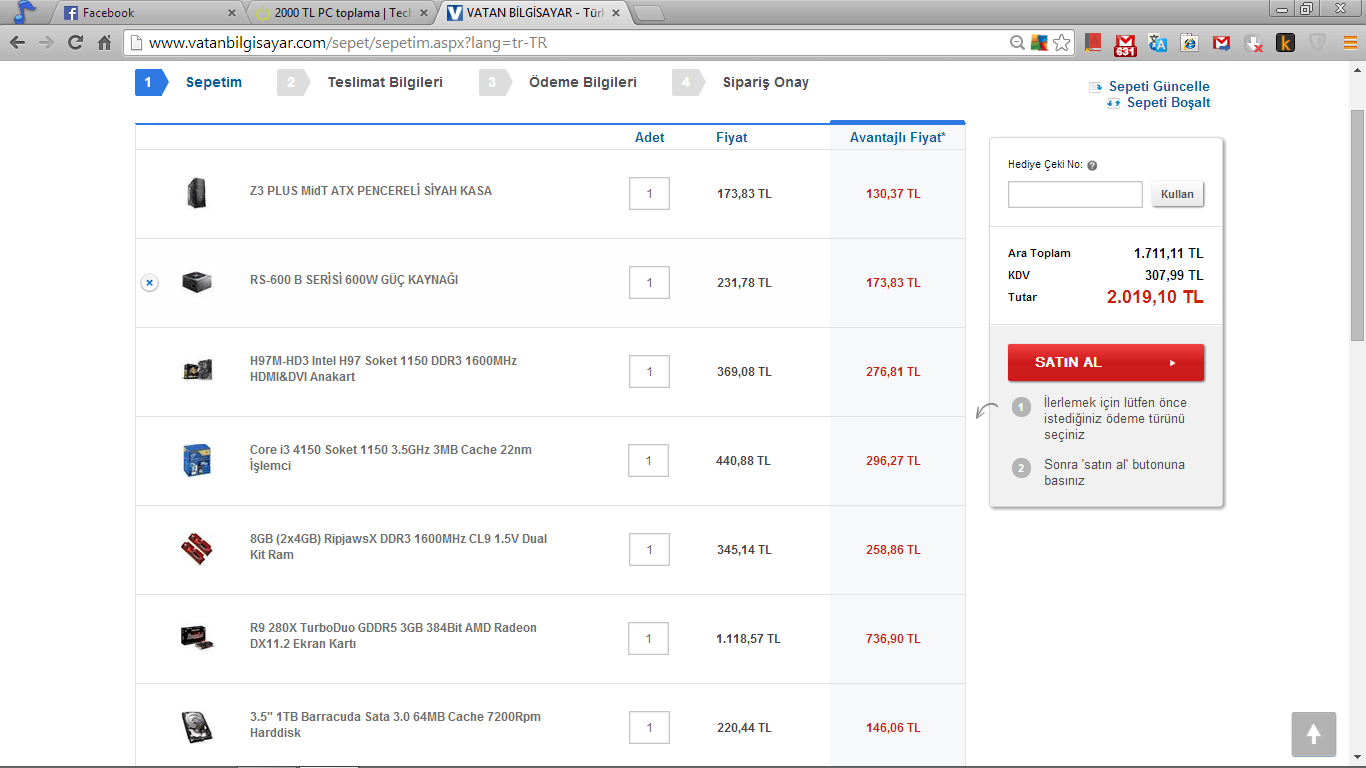Image resolution: width=1366 pixels, height=768 pixels.
Task: Go back to the previous page
Action: click(17, 43)
